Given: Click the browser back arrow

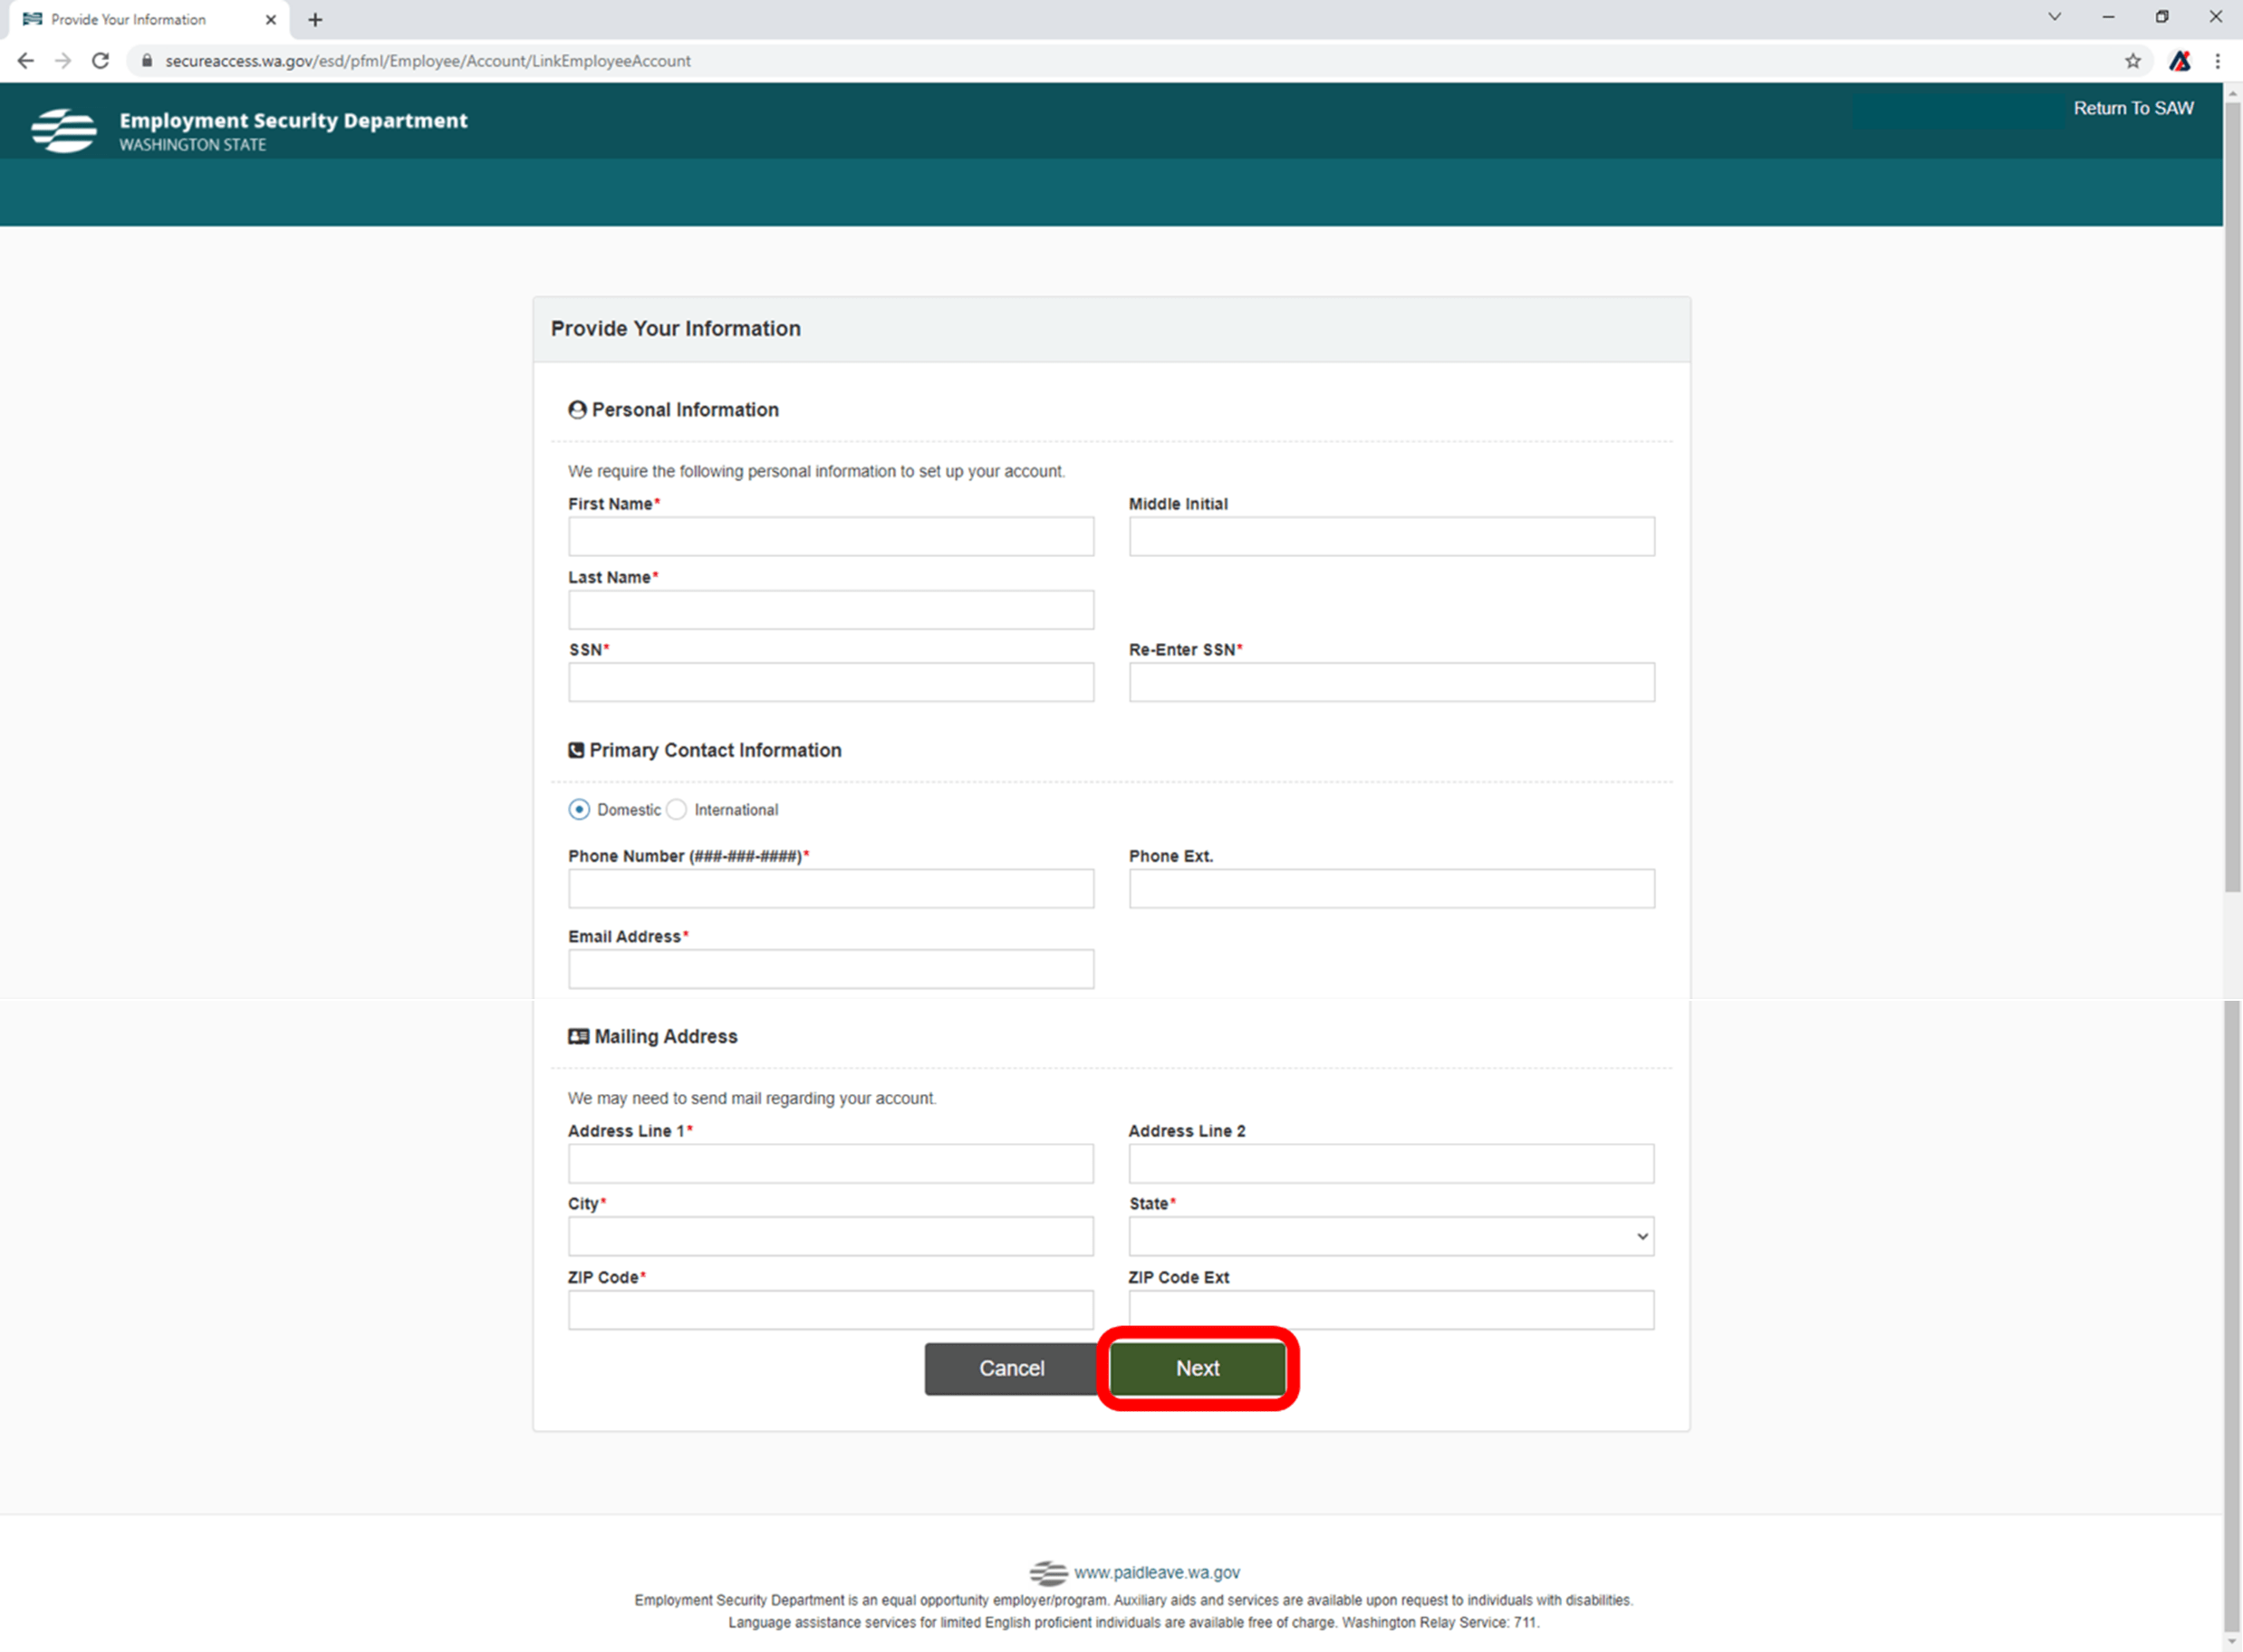Looking at the screenshot, I should pyautogui.click(x=25, y=61).
